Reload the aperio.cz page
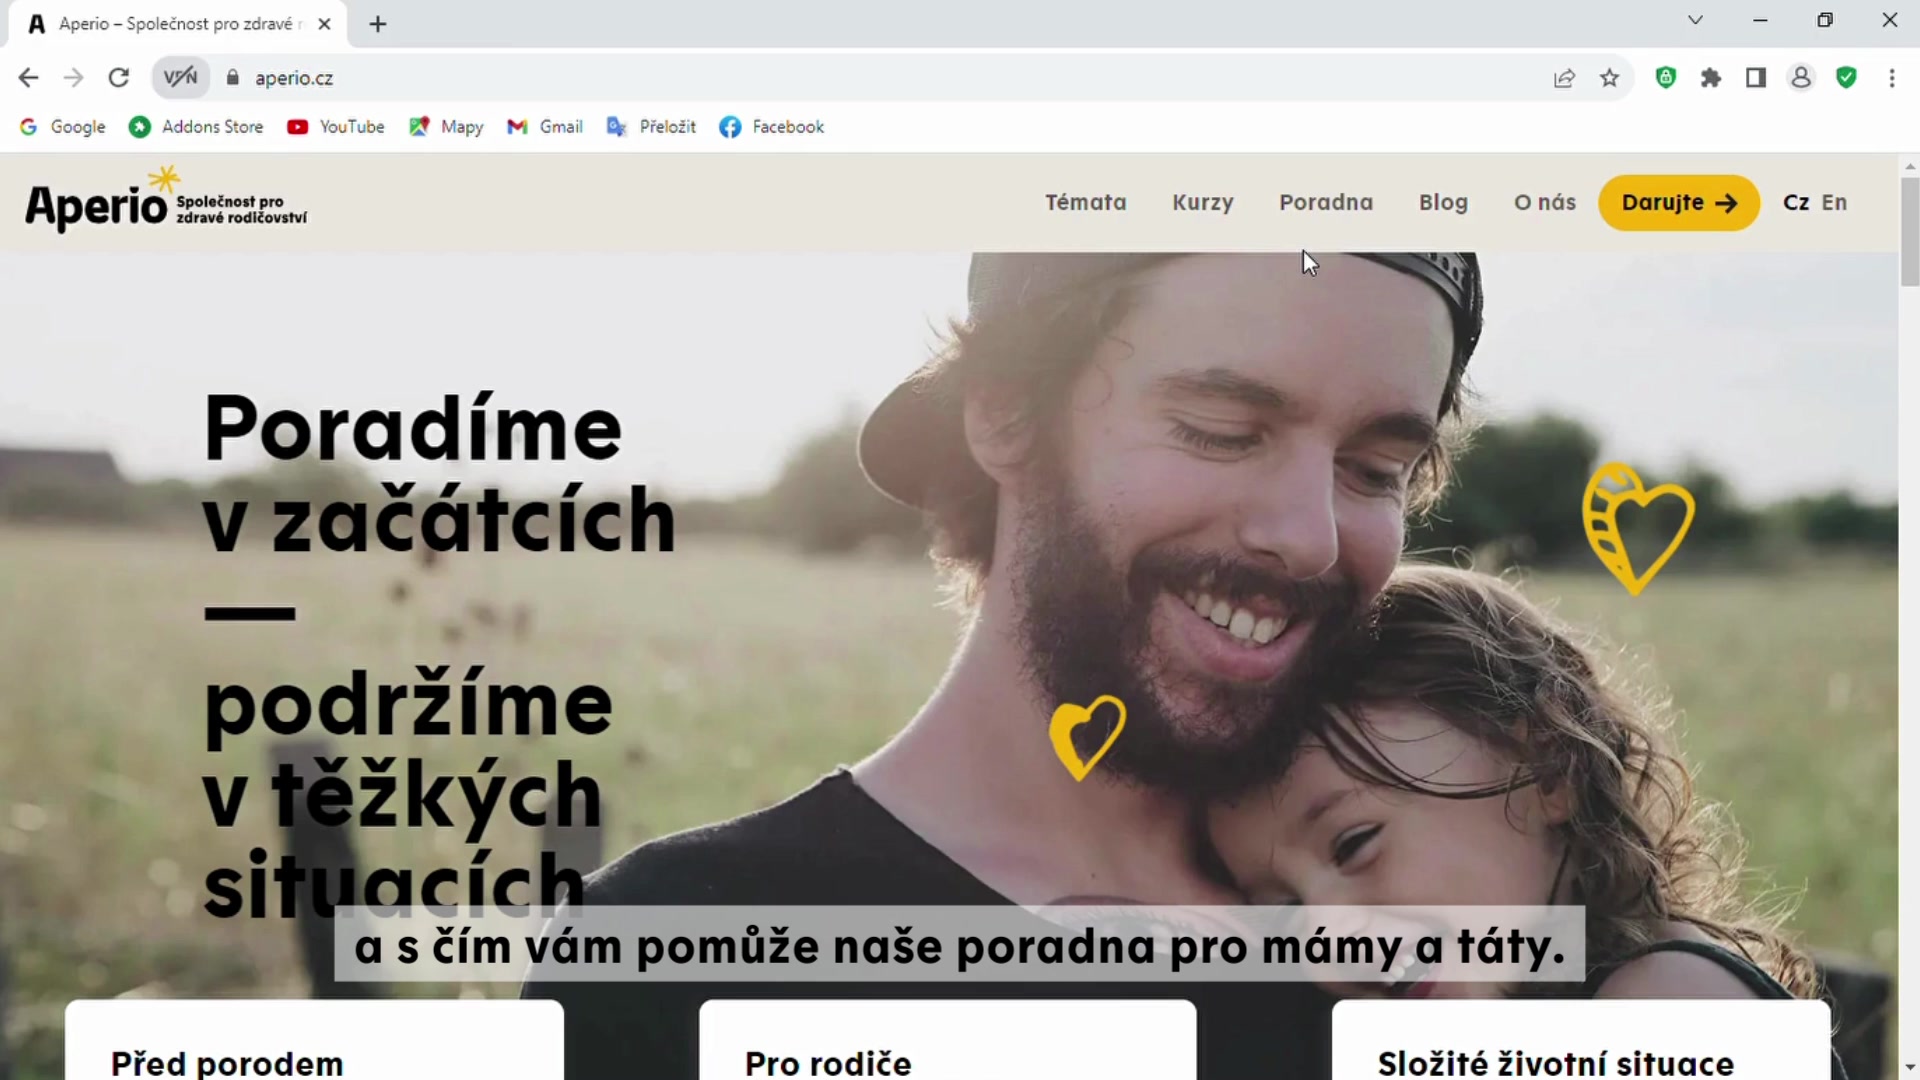 (x=118, y=78)
